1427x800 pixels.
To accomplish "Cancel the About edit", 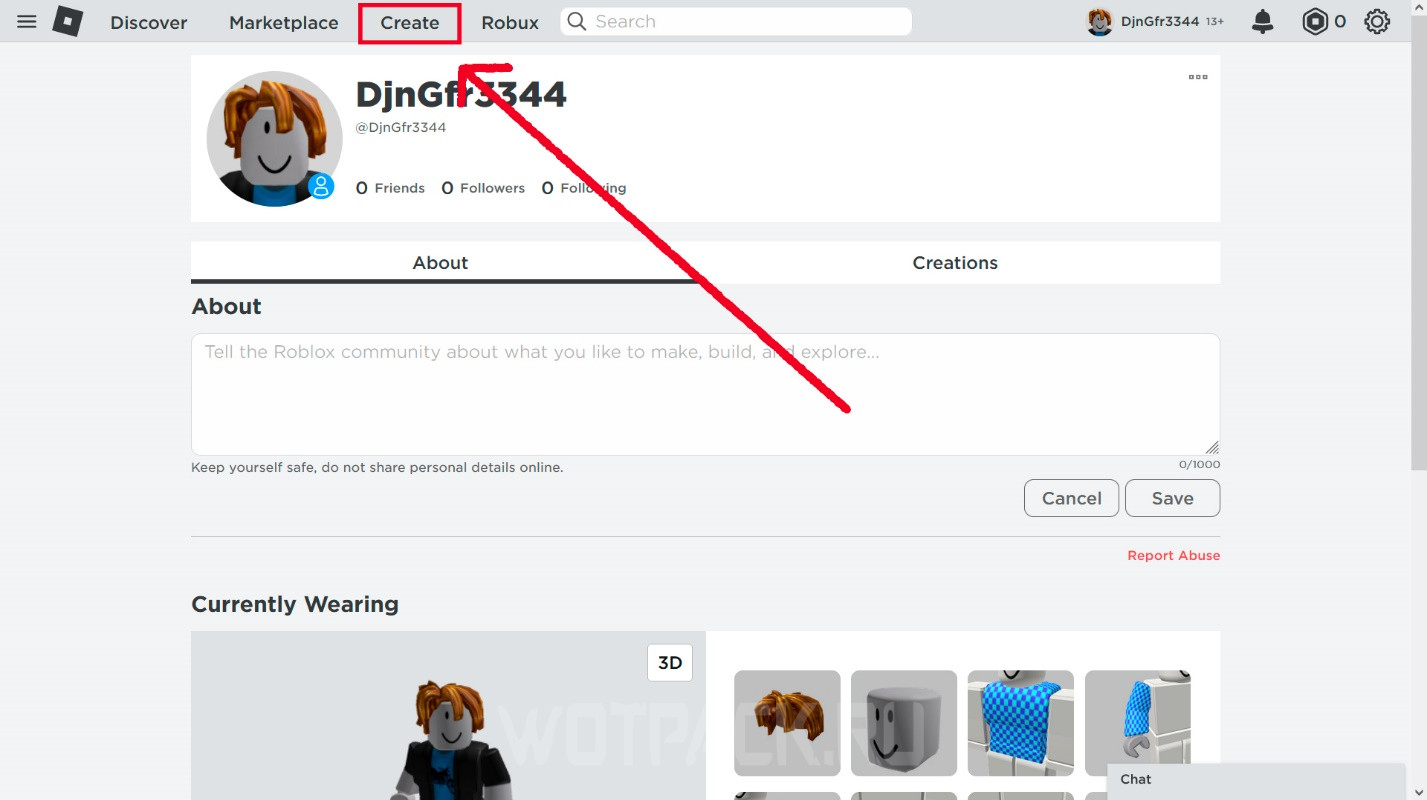I will click(x=1071, y=498).
